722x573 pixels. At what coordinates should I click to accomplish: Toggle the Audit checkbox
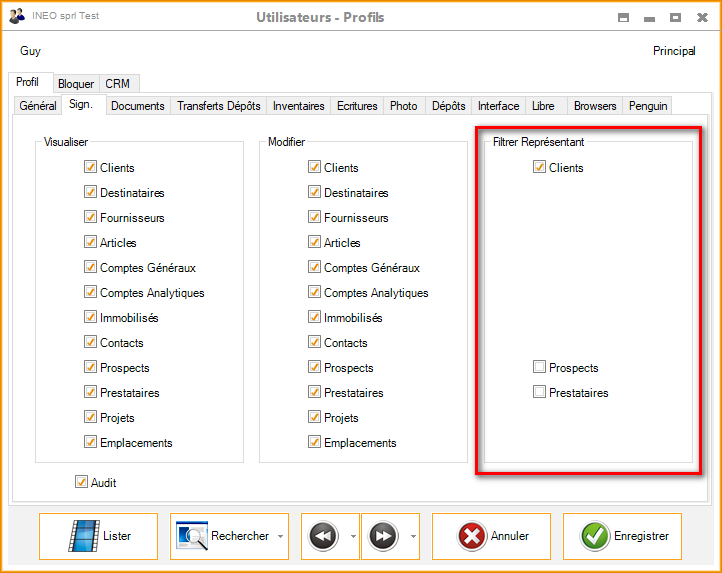click(82, 483)
